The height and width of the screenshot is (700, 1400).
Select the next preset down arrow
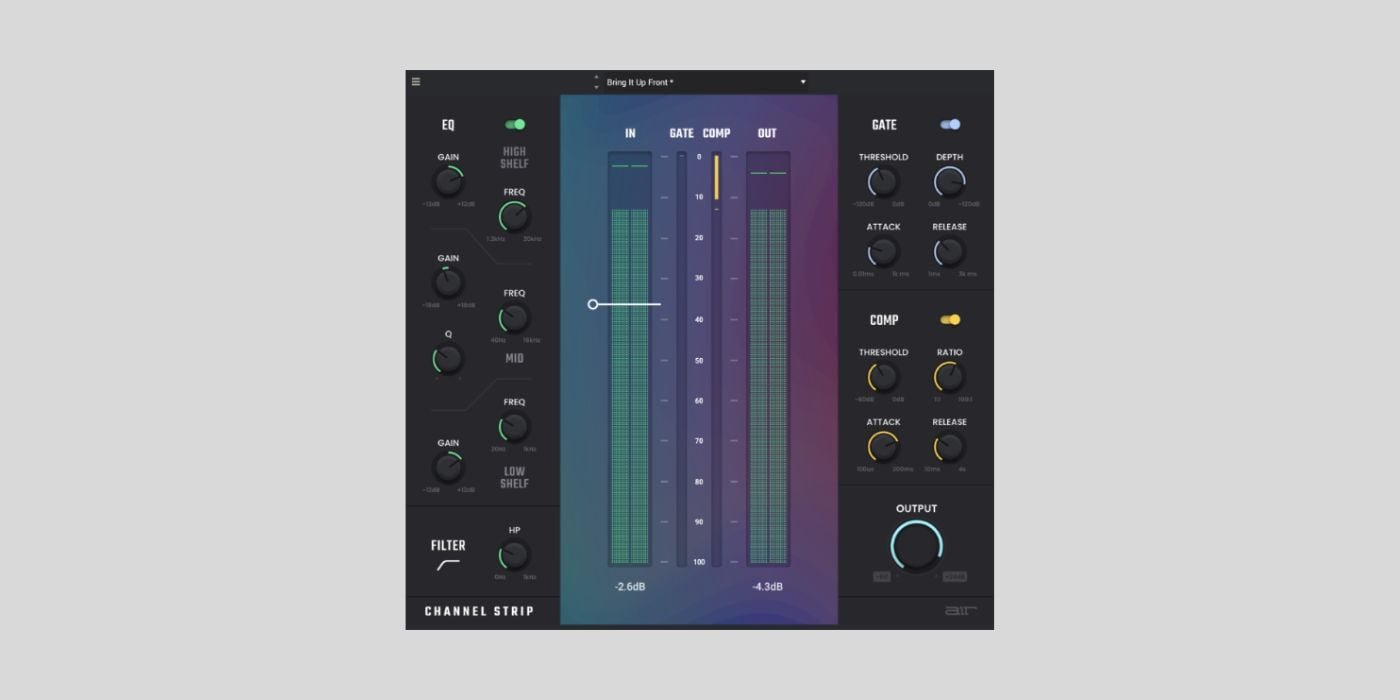(x=597, y=87)
